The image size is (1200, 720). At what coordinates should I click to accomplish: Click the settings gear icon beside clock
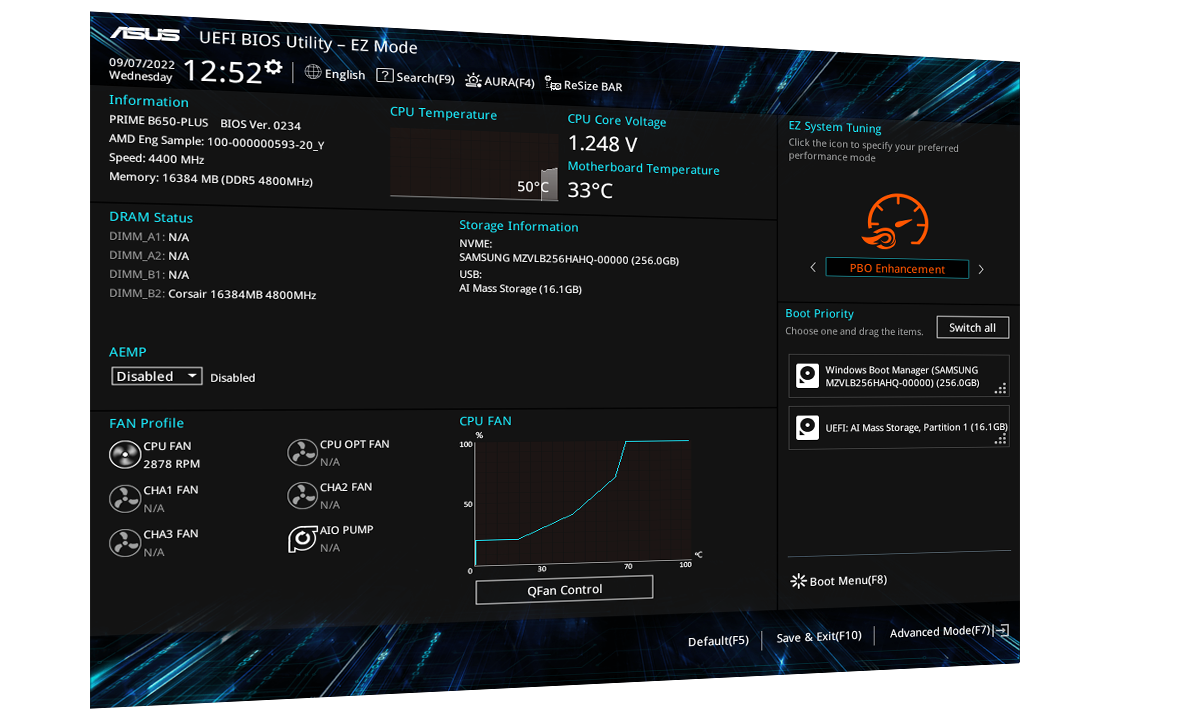point(273,68)
